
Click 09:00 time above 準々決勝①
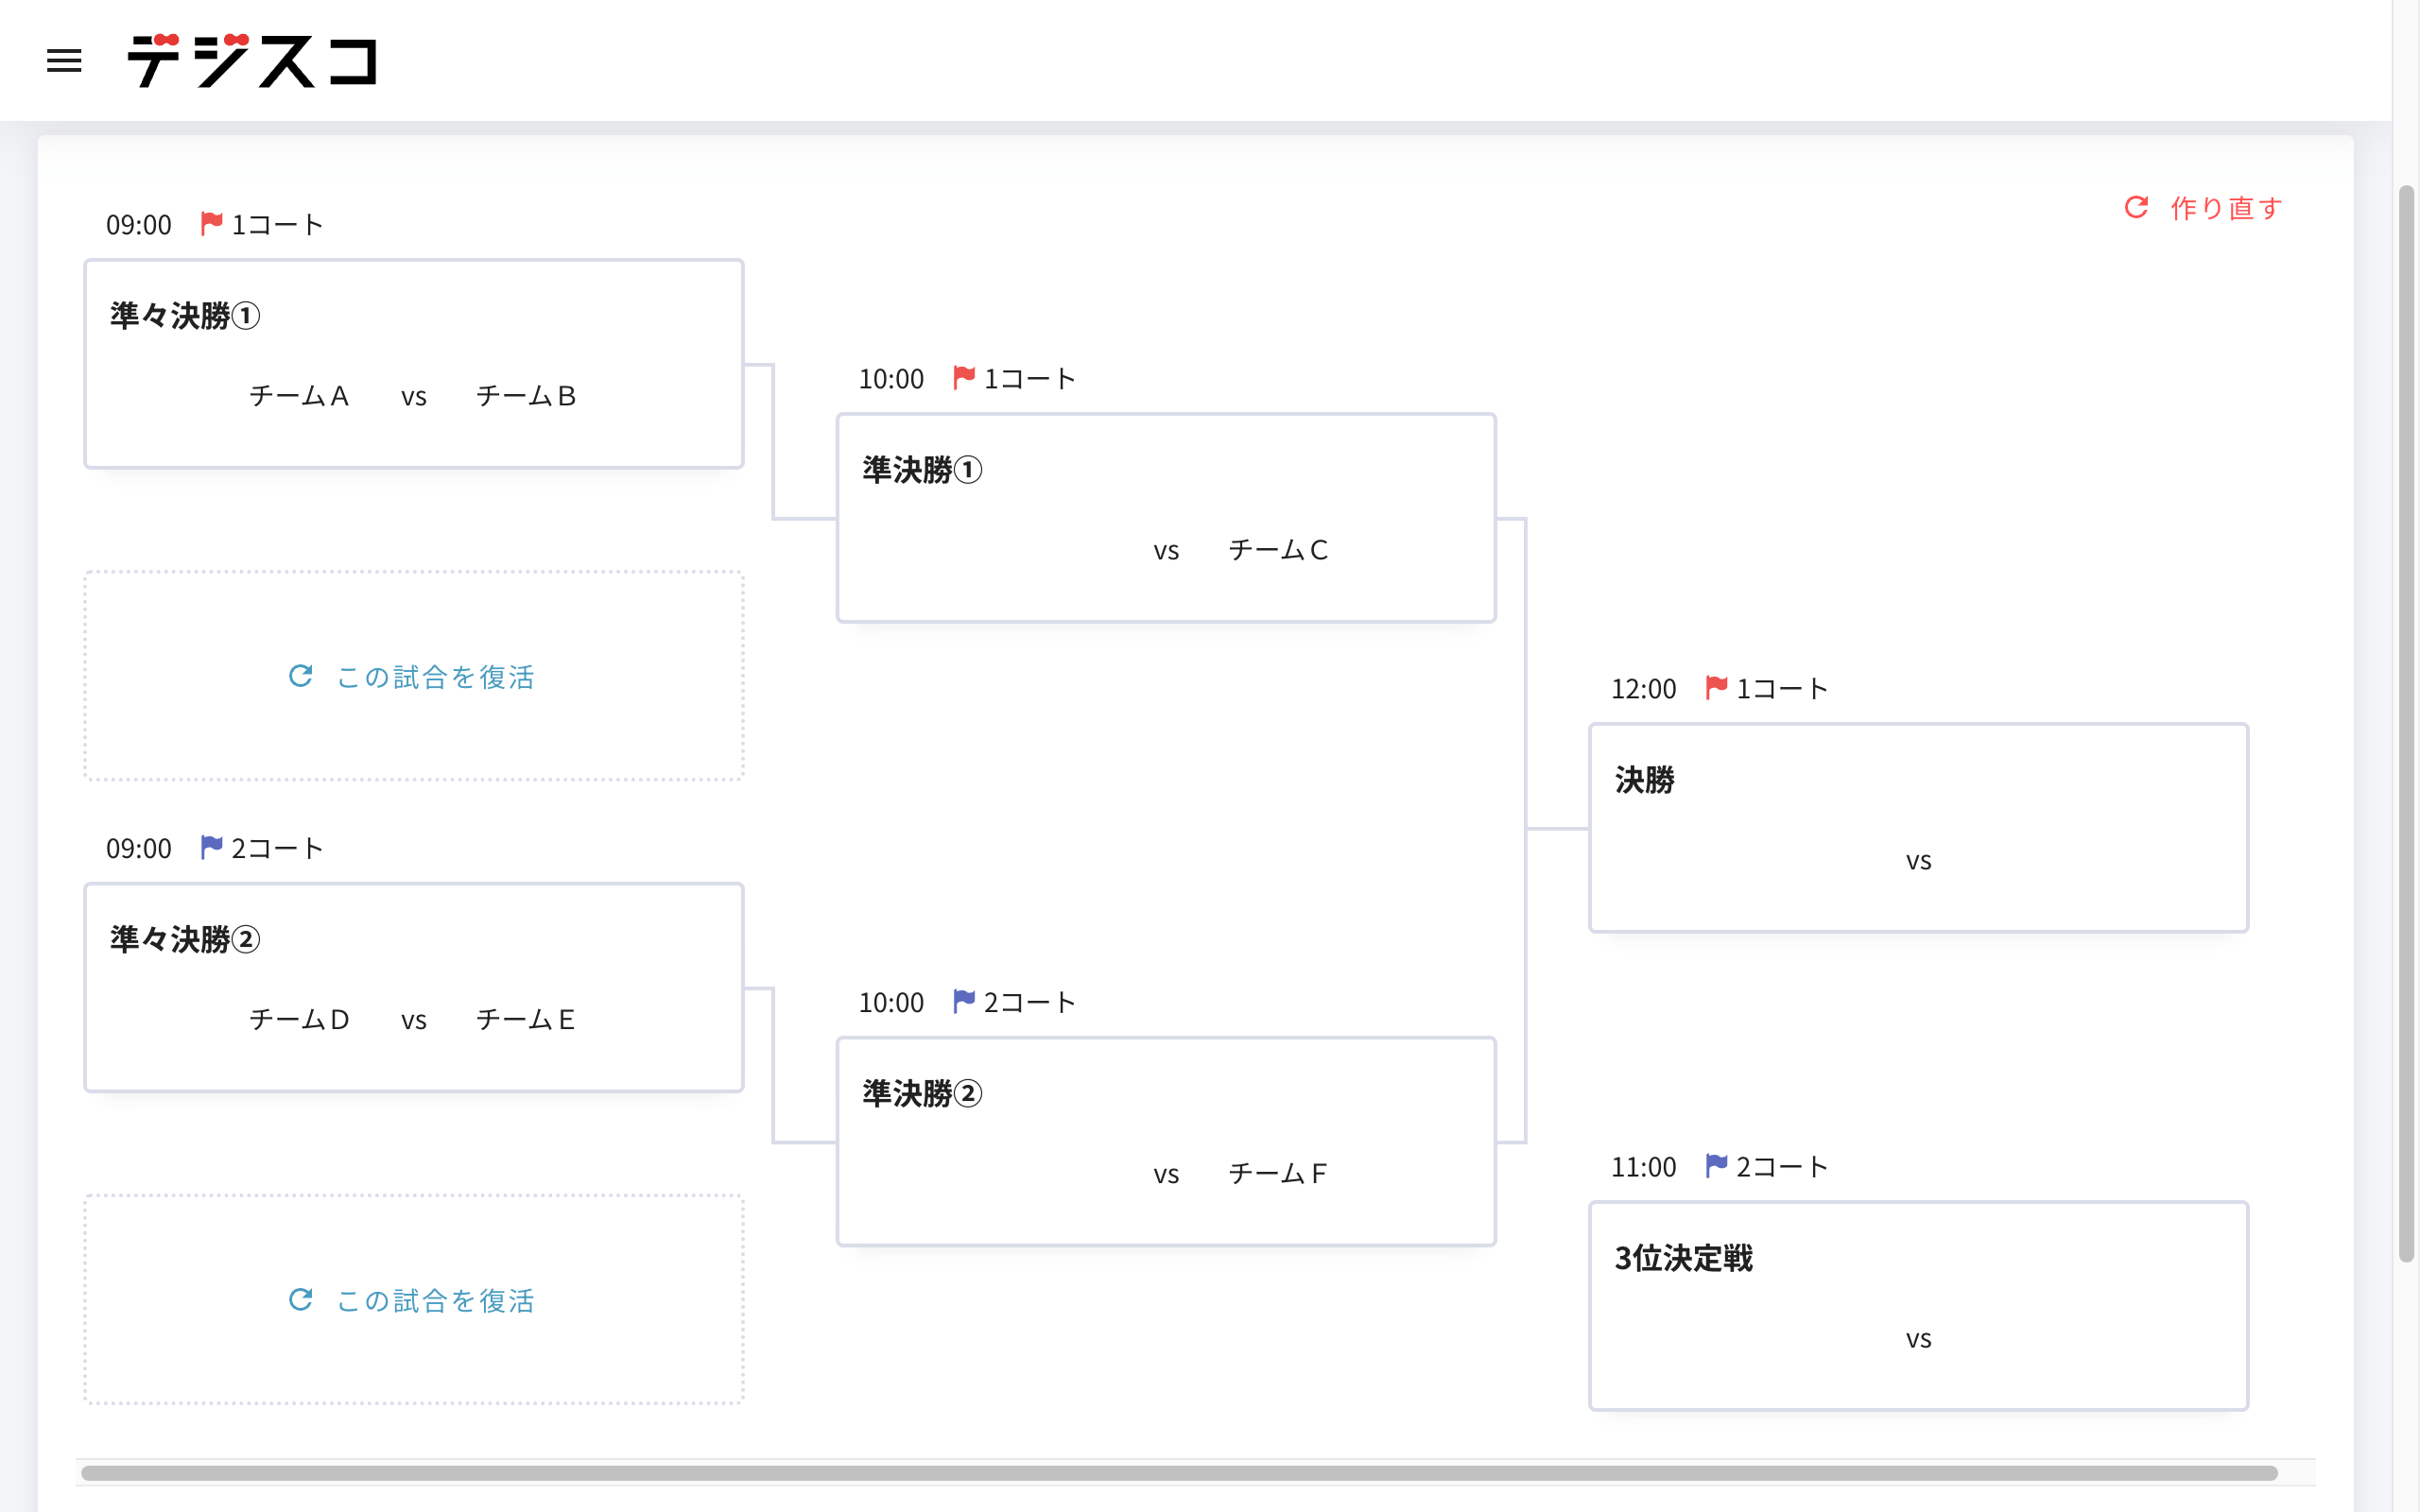[139, 225]
